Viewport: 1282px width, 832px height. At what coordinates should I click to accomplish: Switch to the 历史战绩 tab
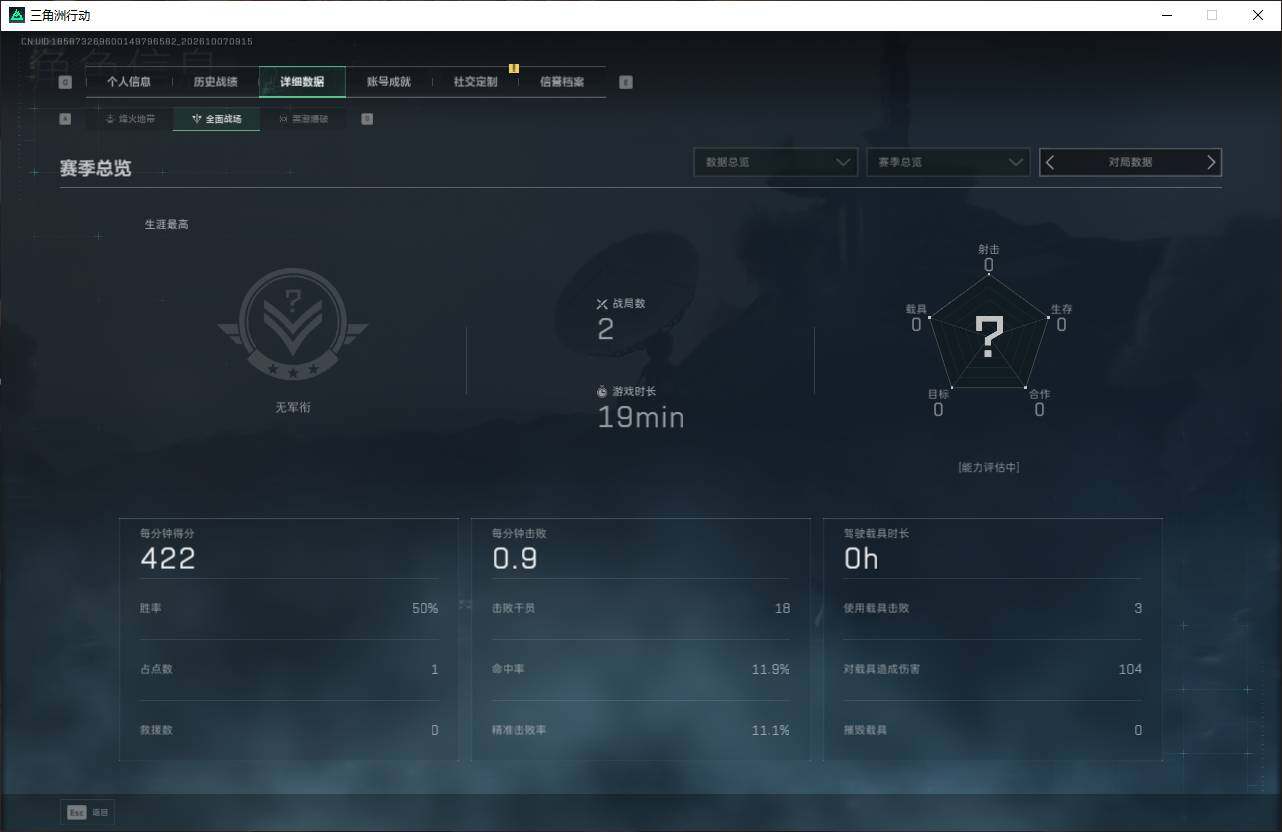click(215, 82)
